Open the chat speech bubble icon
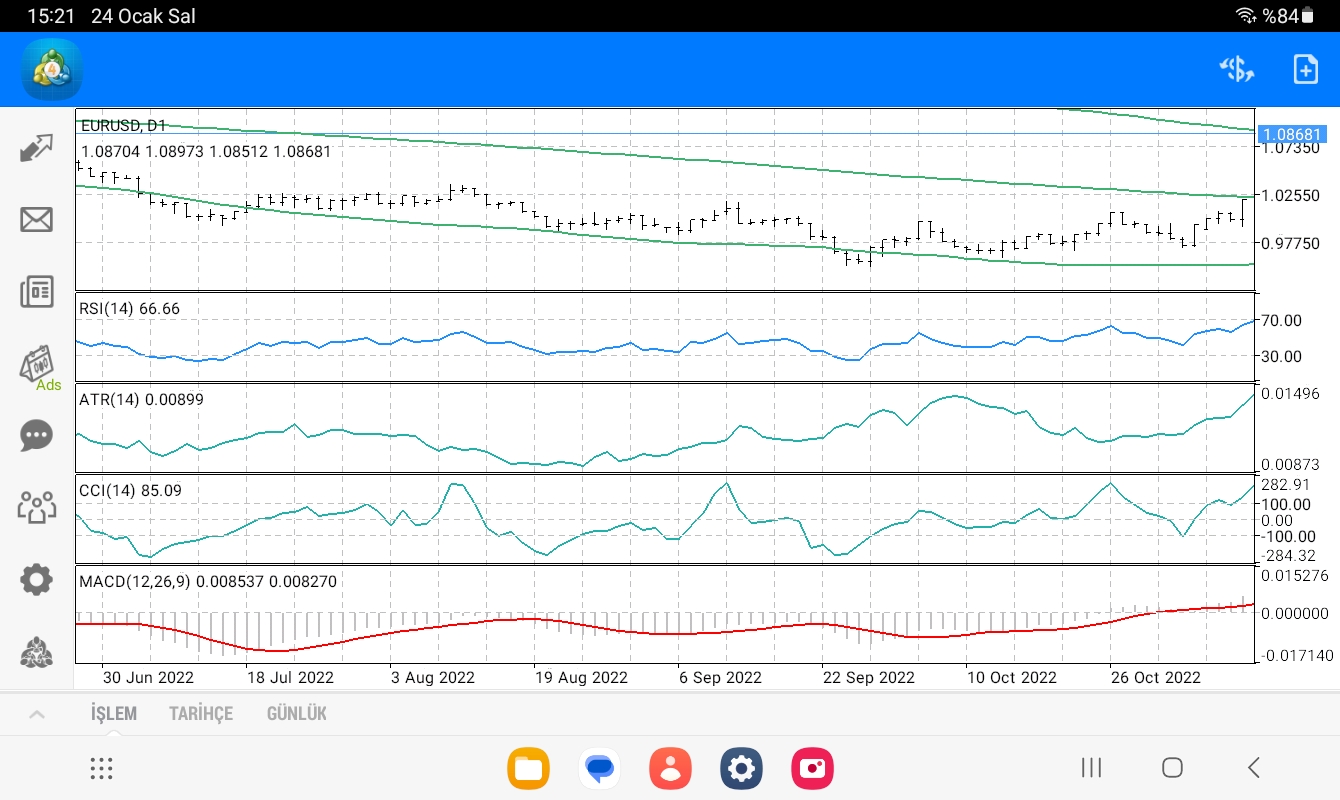 click(36, 435)
